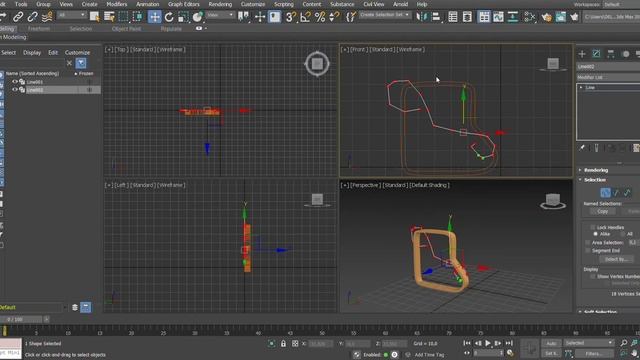The height and width of the screenshot is (360, 640).
Task: Toggle Angle Snap icon
Action: coord(305,17)
